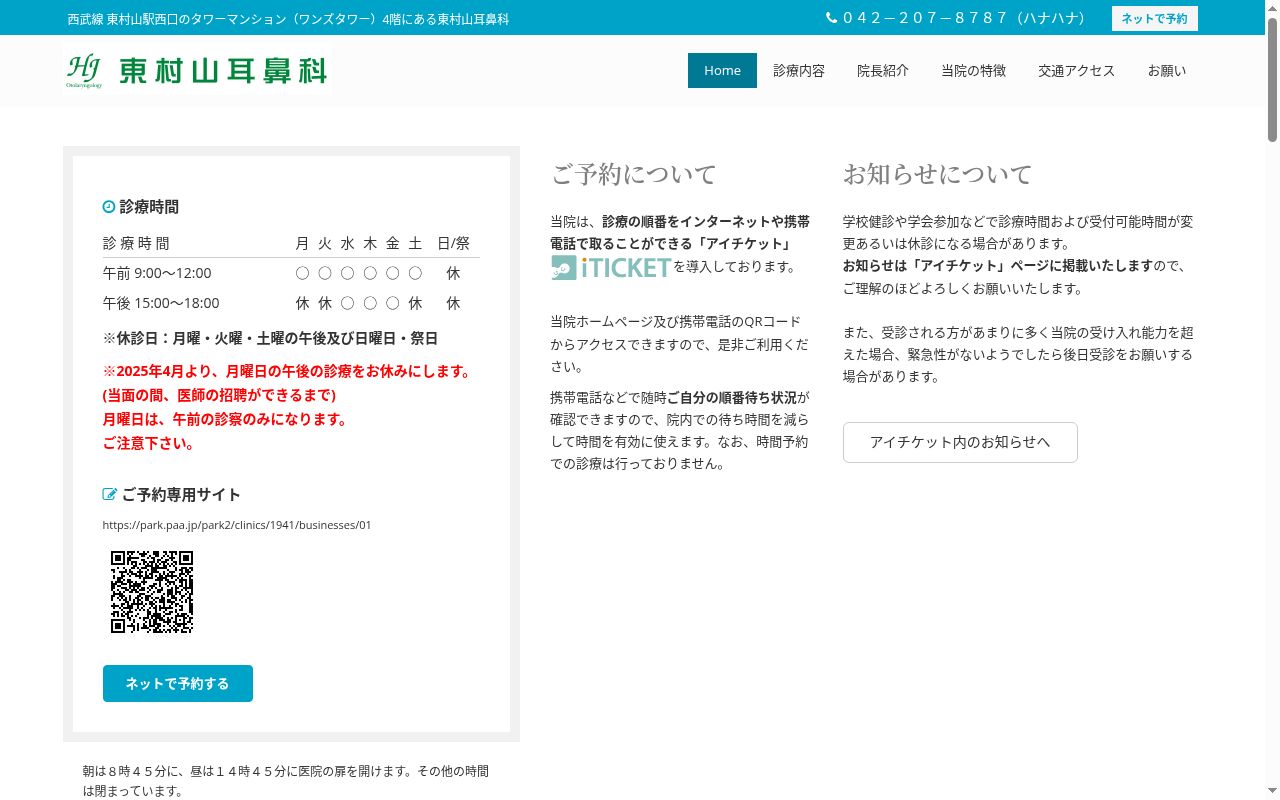Click the red ※2025年4月より notice line
1280x800 pixels.
click(x=287, y=371)
